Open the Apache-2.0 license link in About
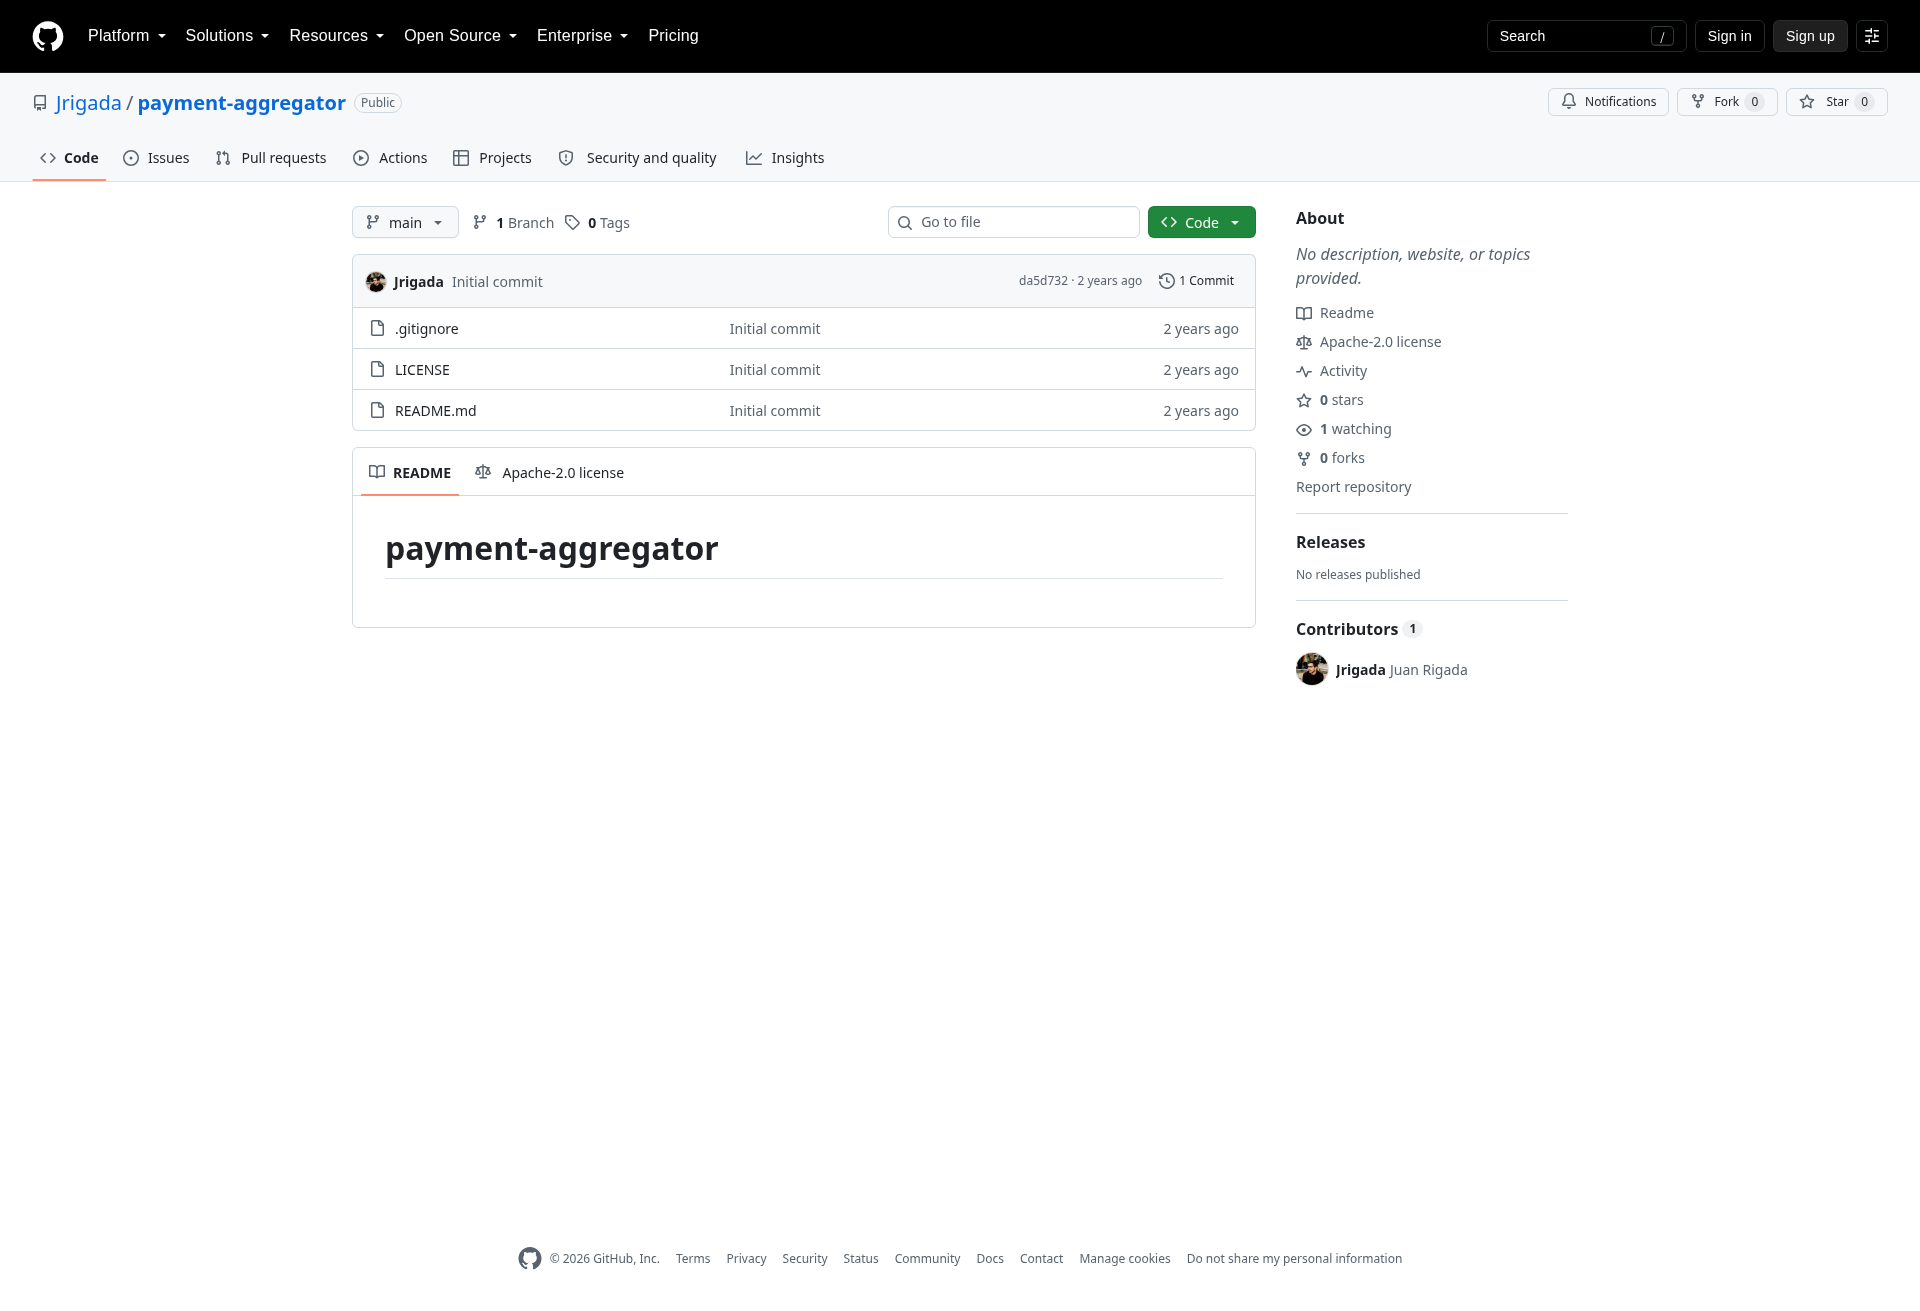The image size is (1920, 1311). point(1369,342)
